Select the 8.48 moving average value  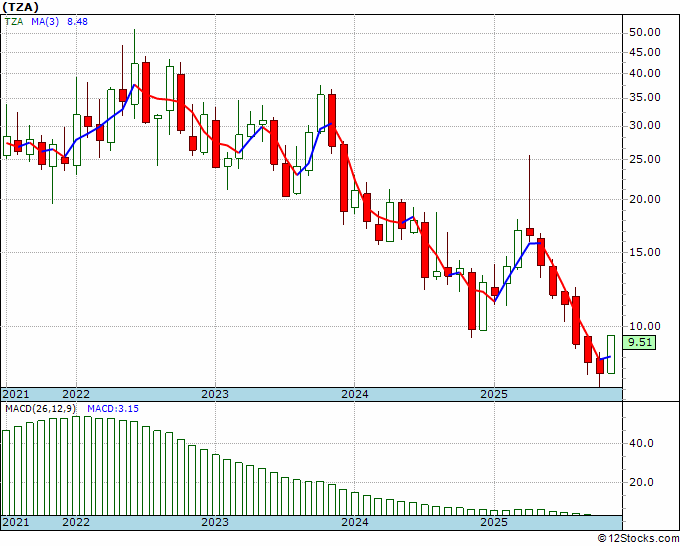click(77, 21)
